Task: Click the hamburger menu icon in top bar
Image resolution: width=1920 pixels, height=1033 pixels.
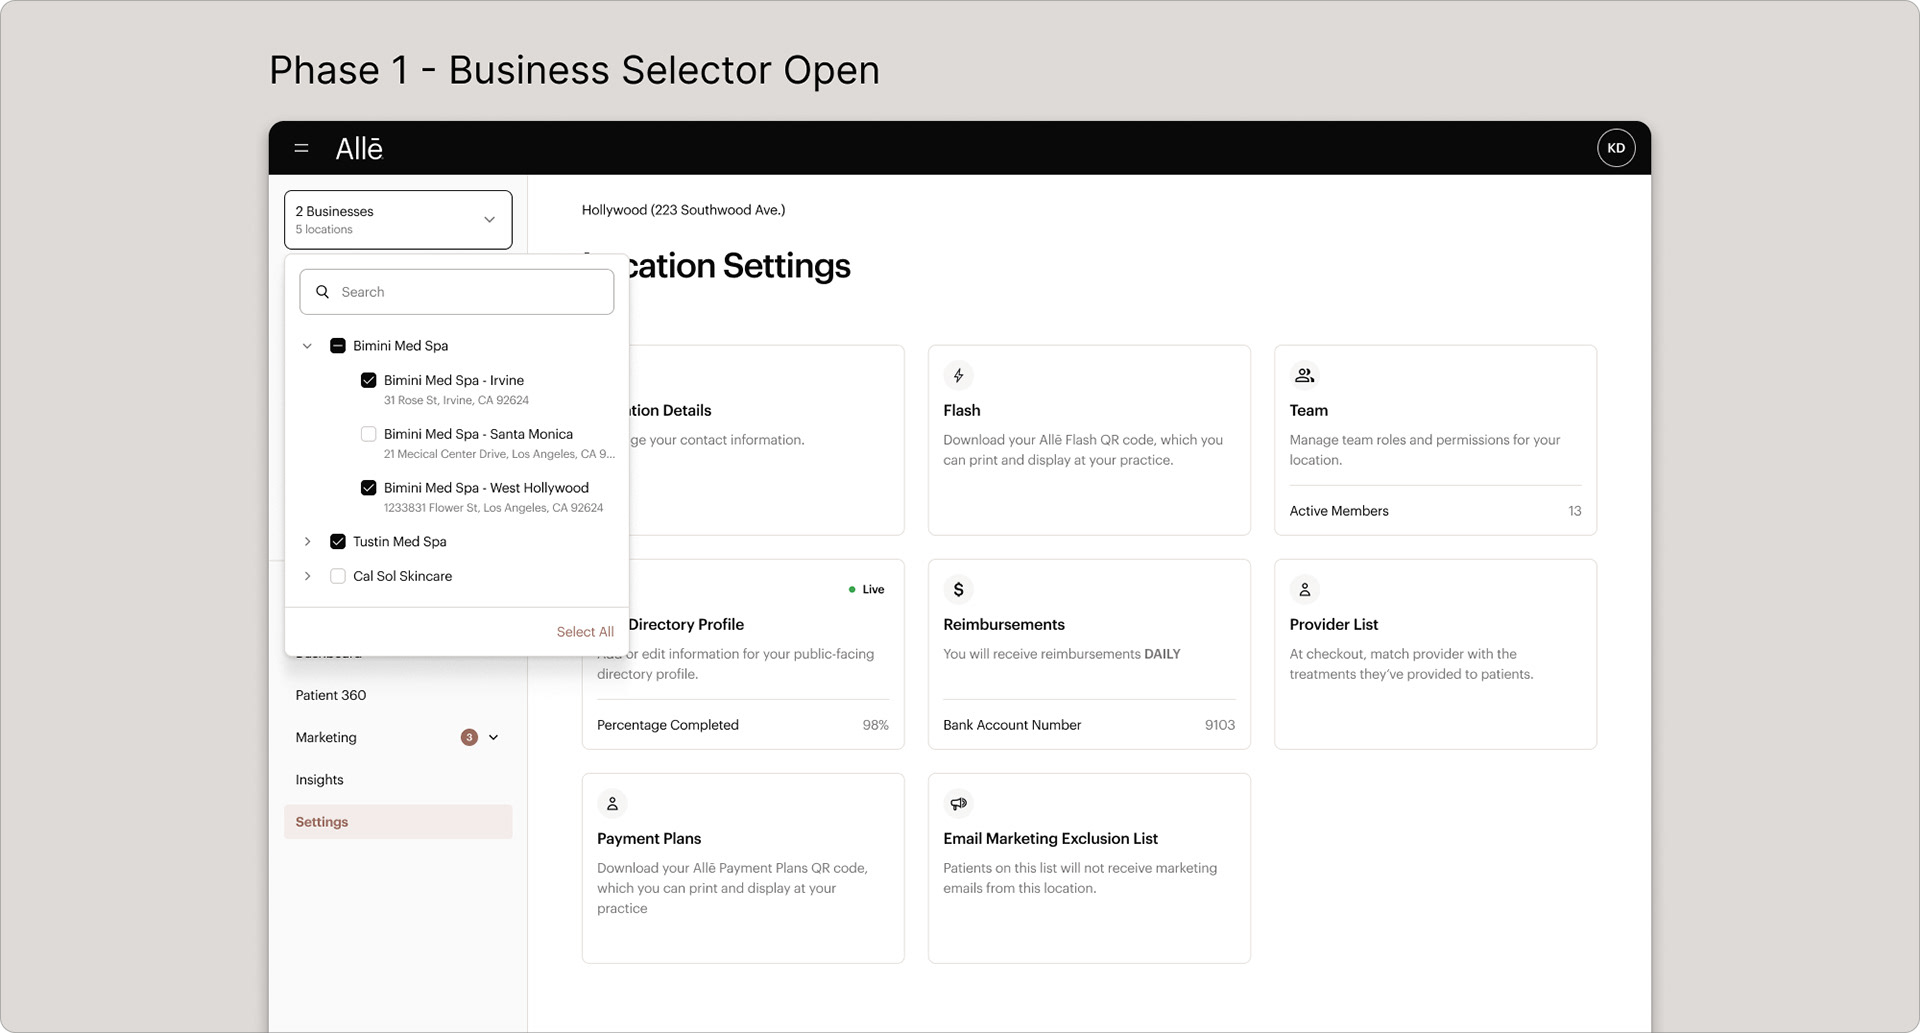Action: pyautogui.click(x=301, y=147)
